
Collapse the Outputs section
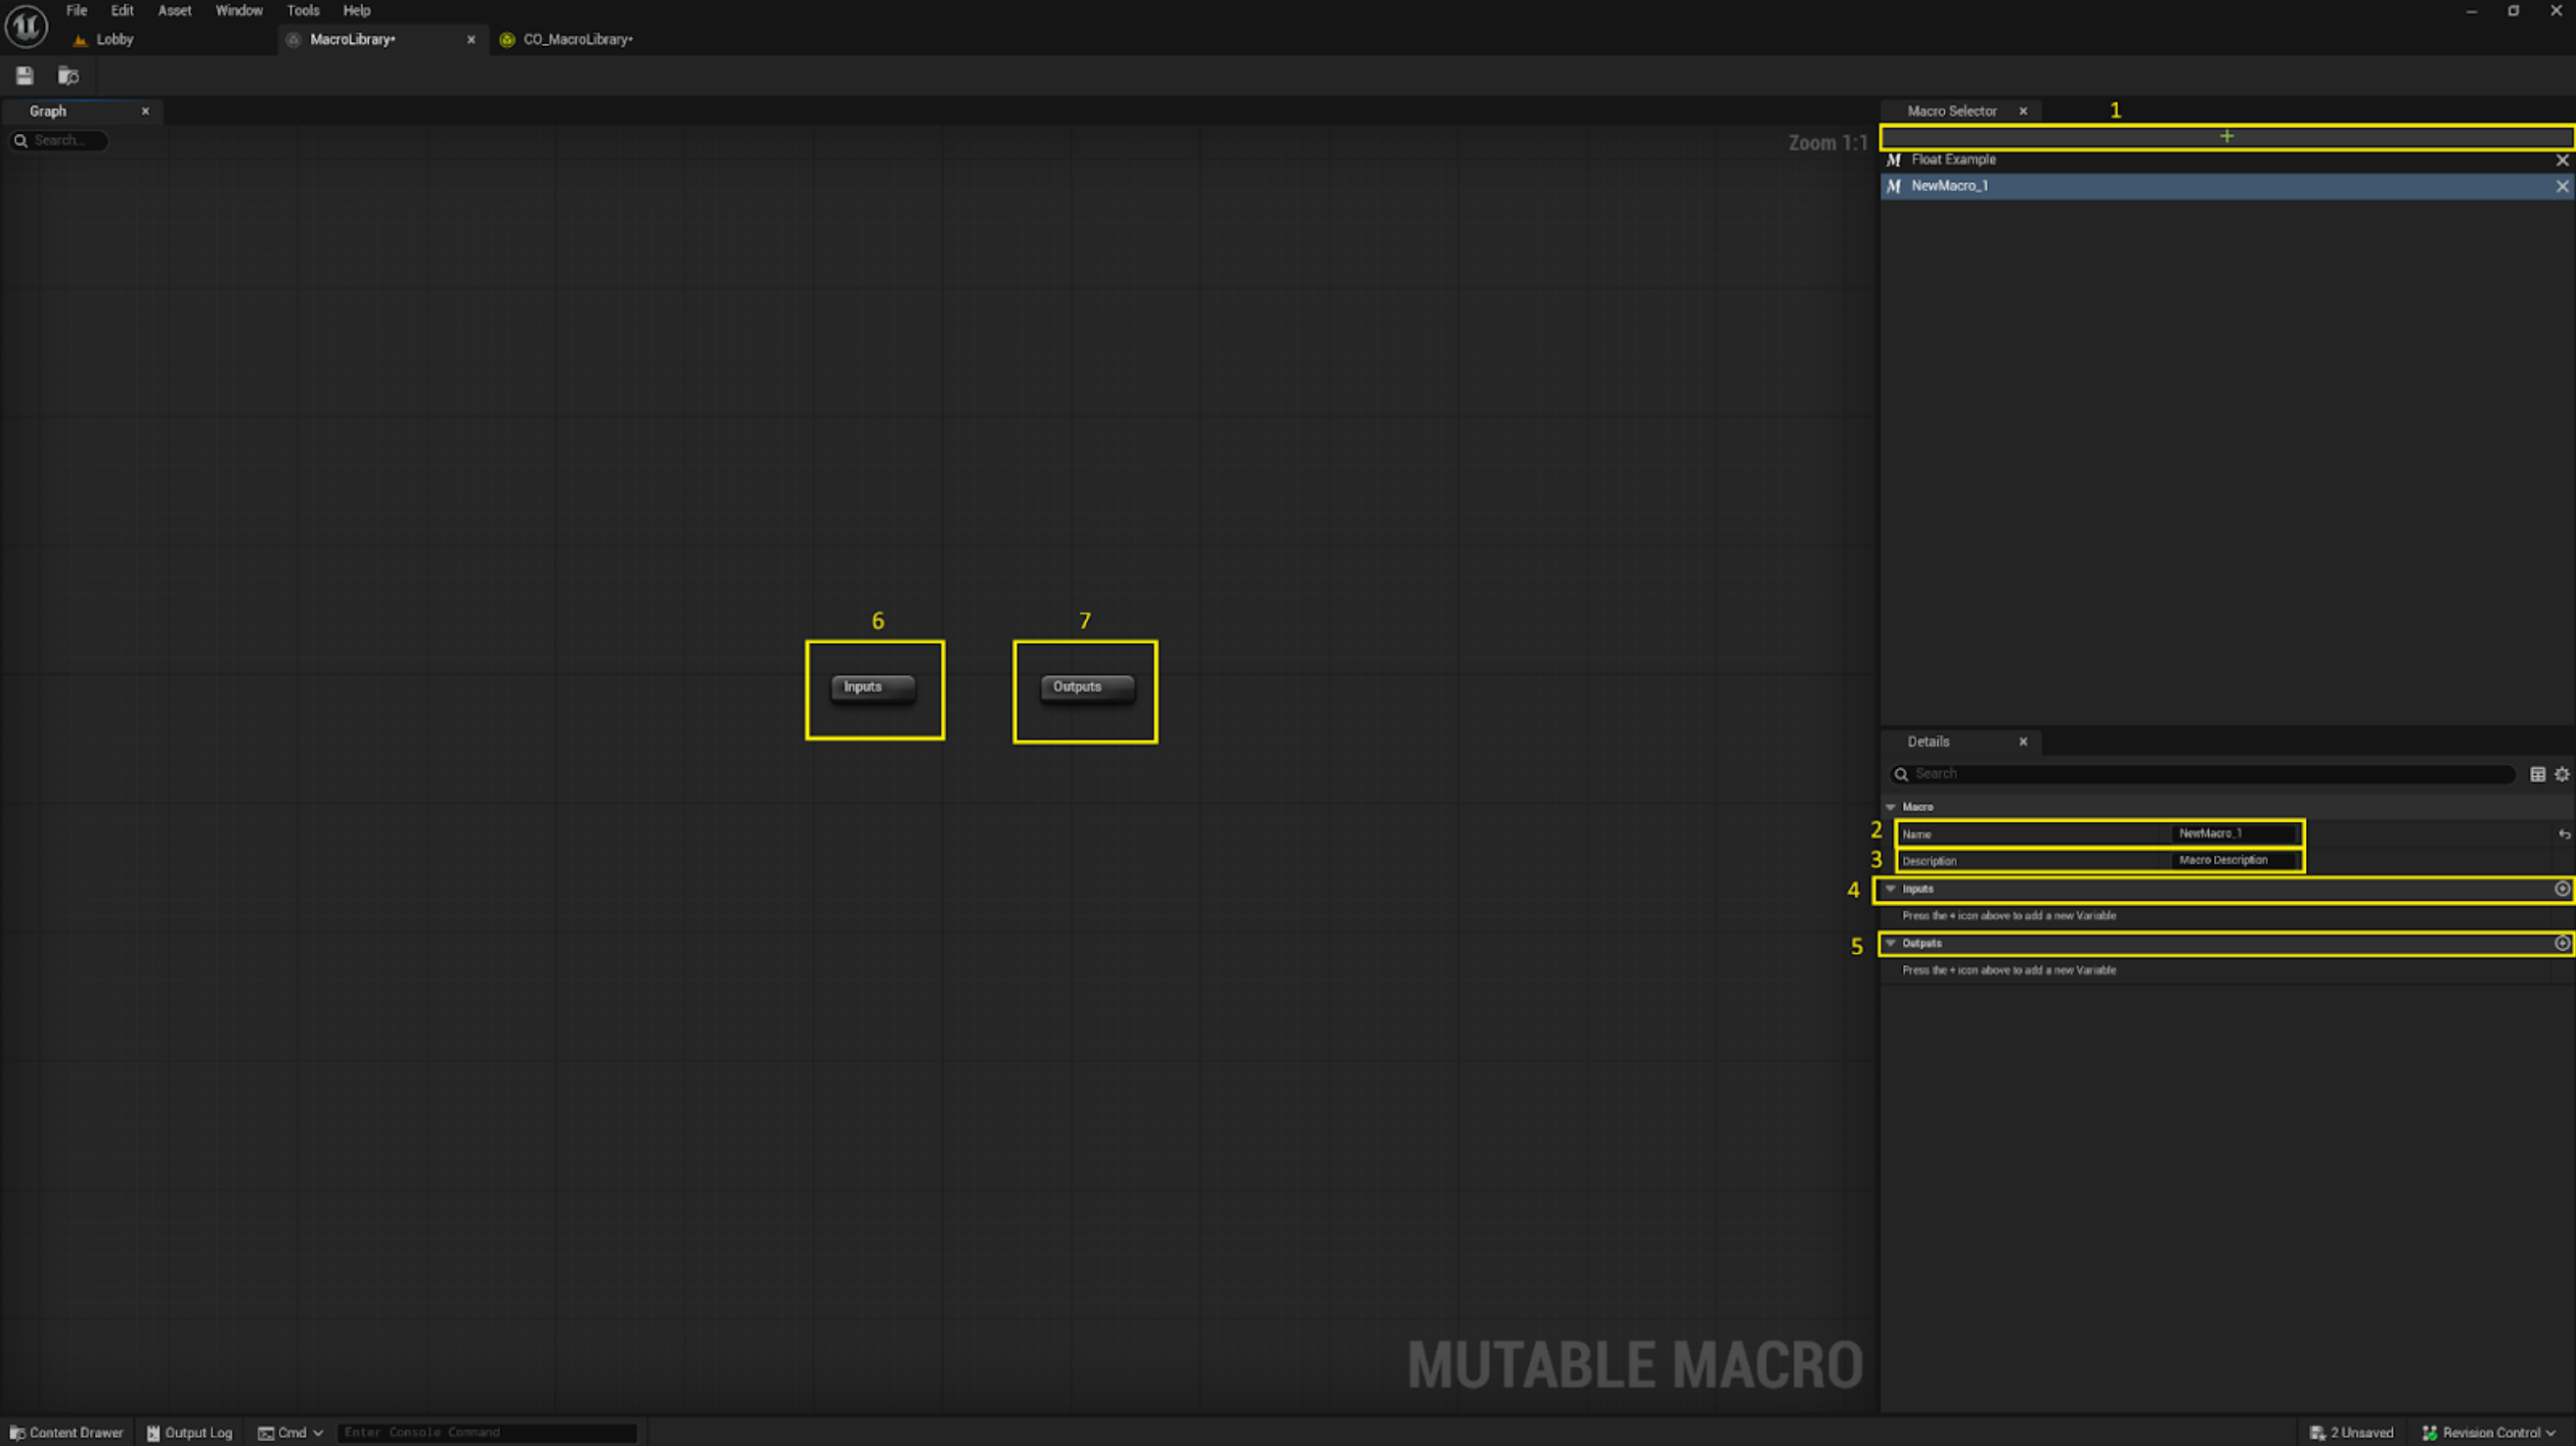pyautogui.click(x=1890, y=943)
